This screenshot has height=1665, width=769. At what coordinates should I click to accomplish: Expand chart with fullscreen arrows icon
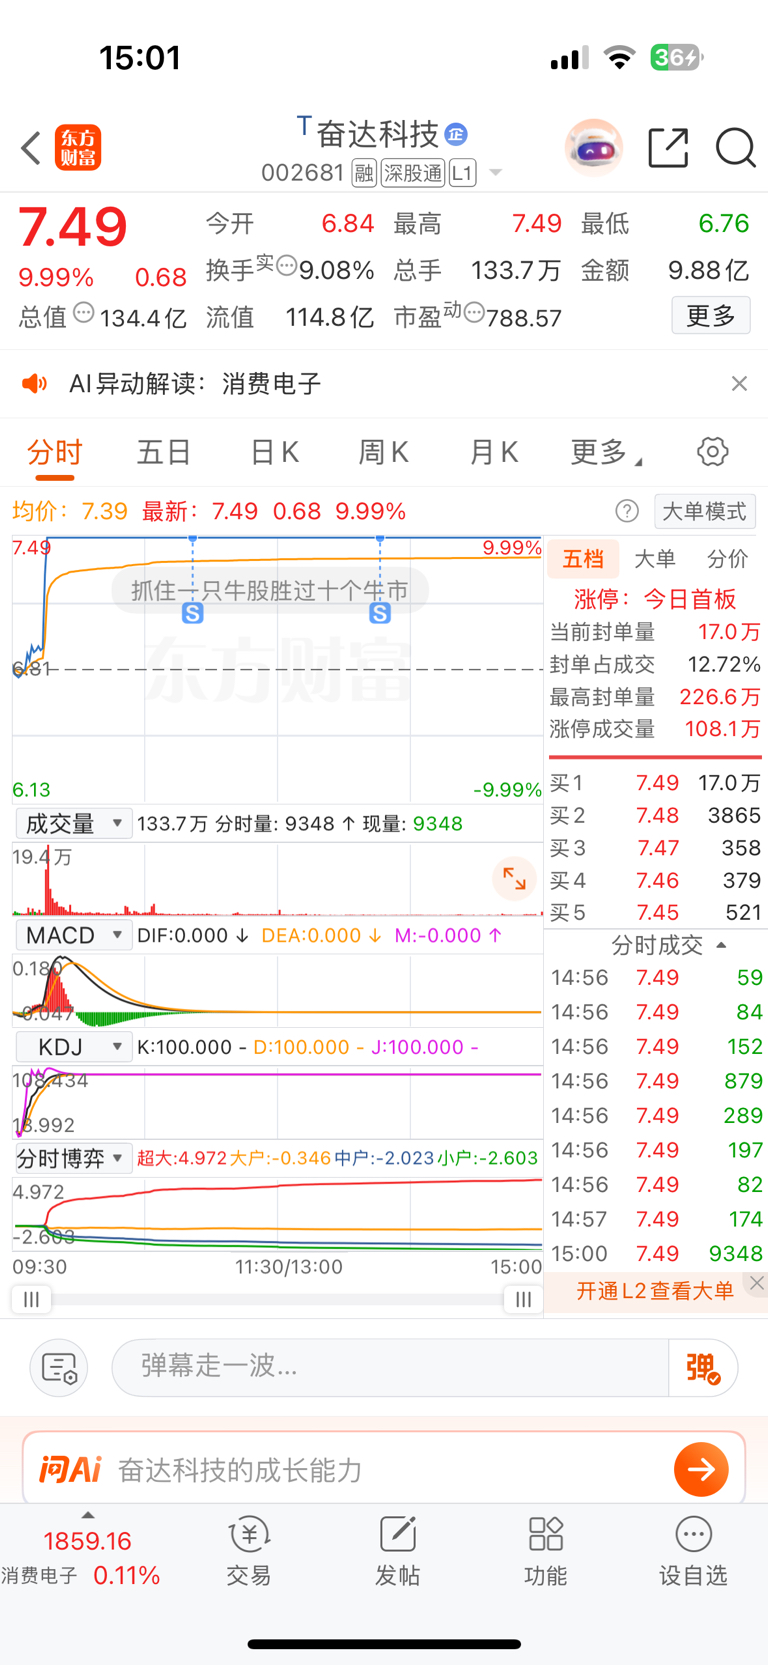tap(514, 879)
